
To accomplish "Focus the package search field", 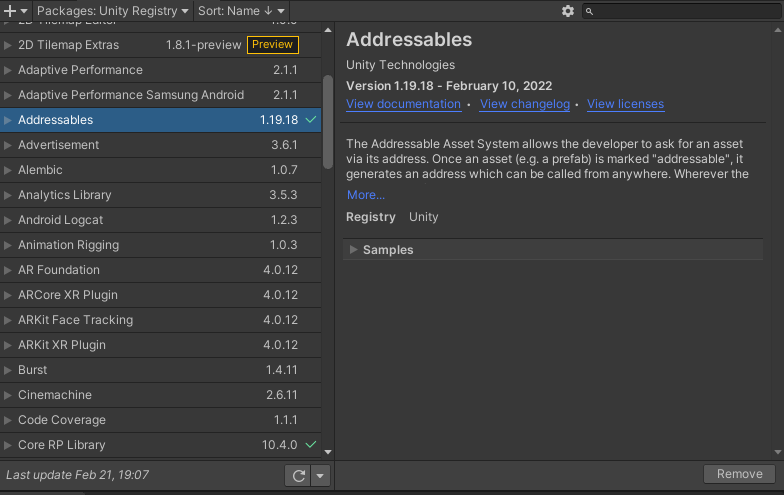I will click(681, 11).
